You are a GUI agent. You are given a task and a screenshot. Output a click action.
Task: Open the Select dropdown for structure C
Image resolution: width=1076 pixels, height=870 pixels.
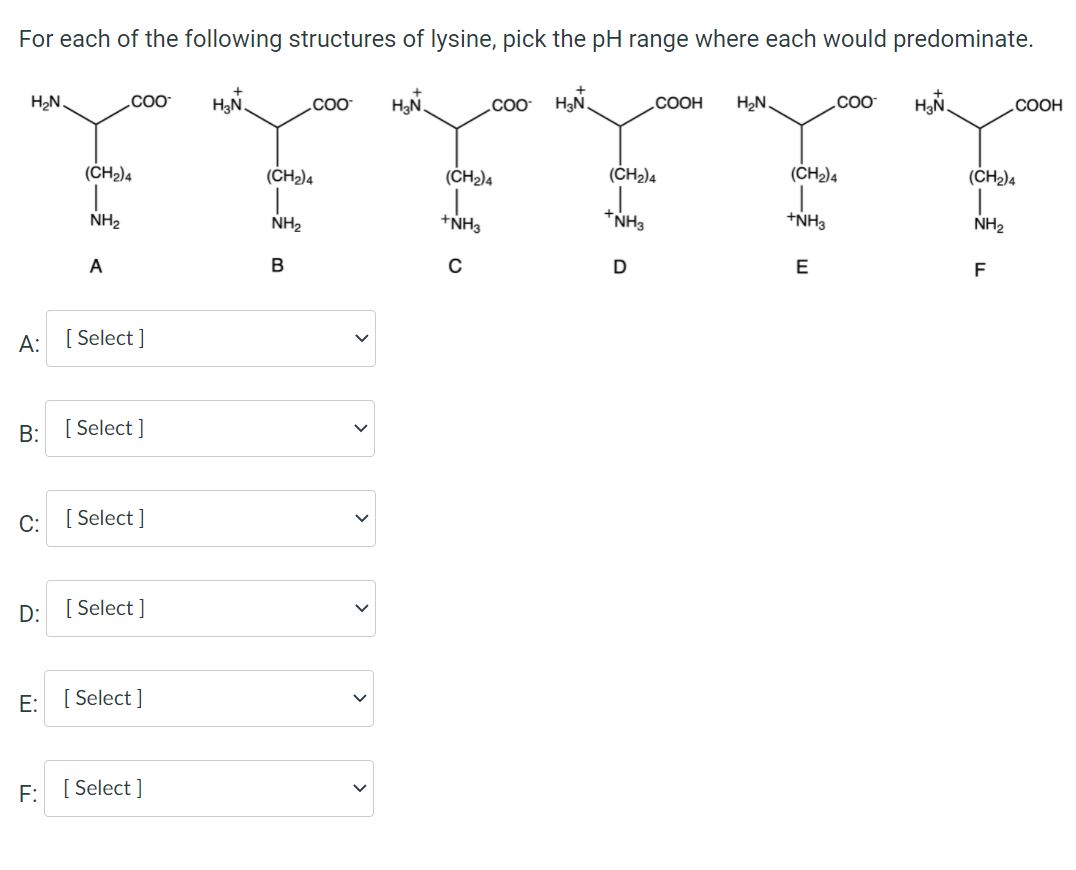(x=210, y=518)
